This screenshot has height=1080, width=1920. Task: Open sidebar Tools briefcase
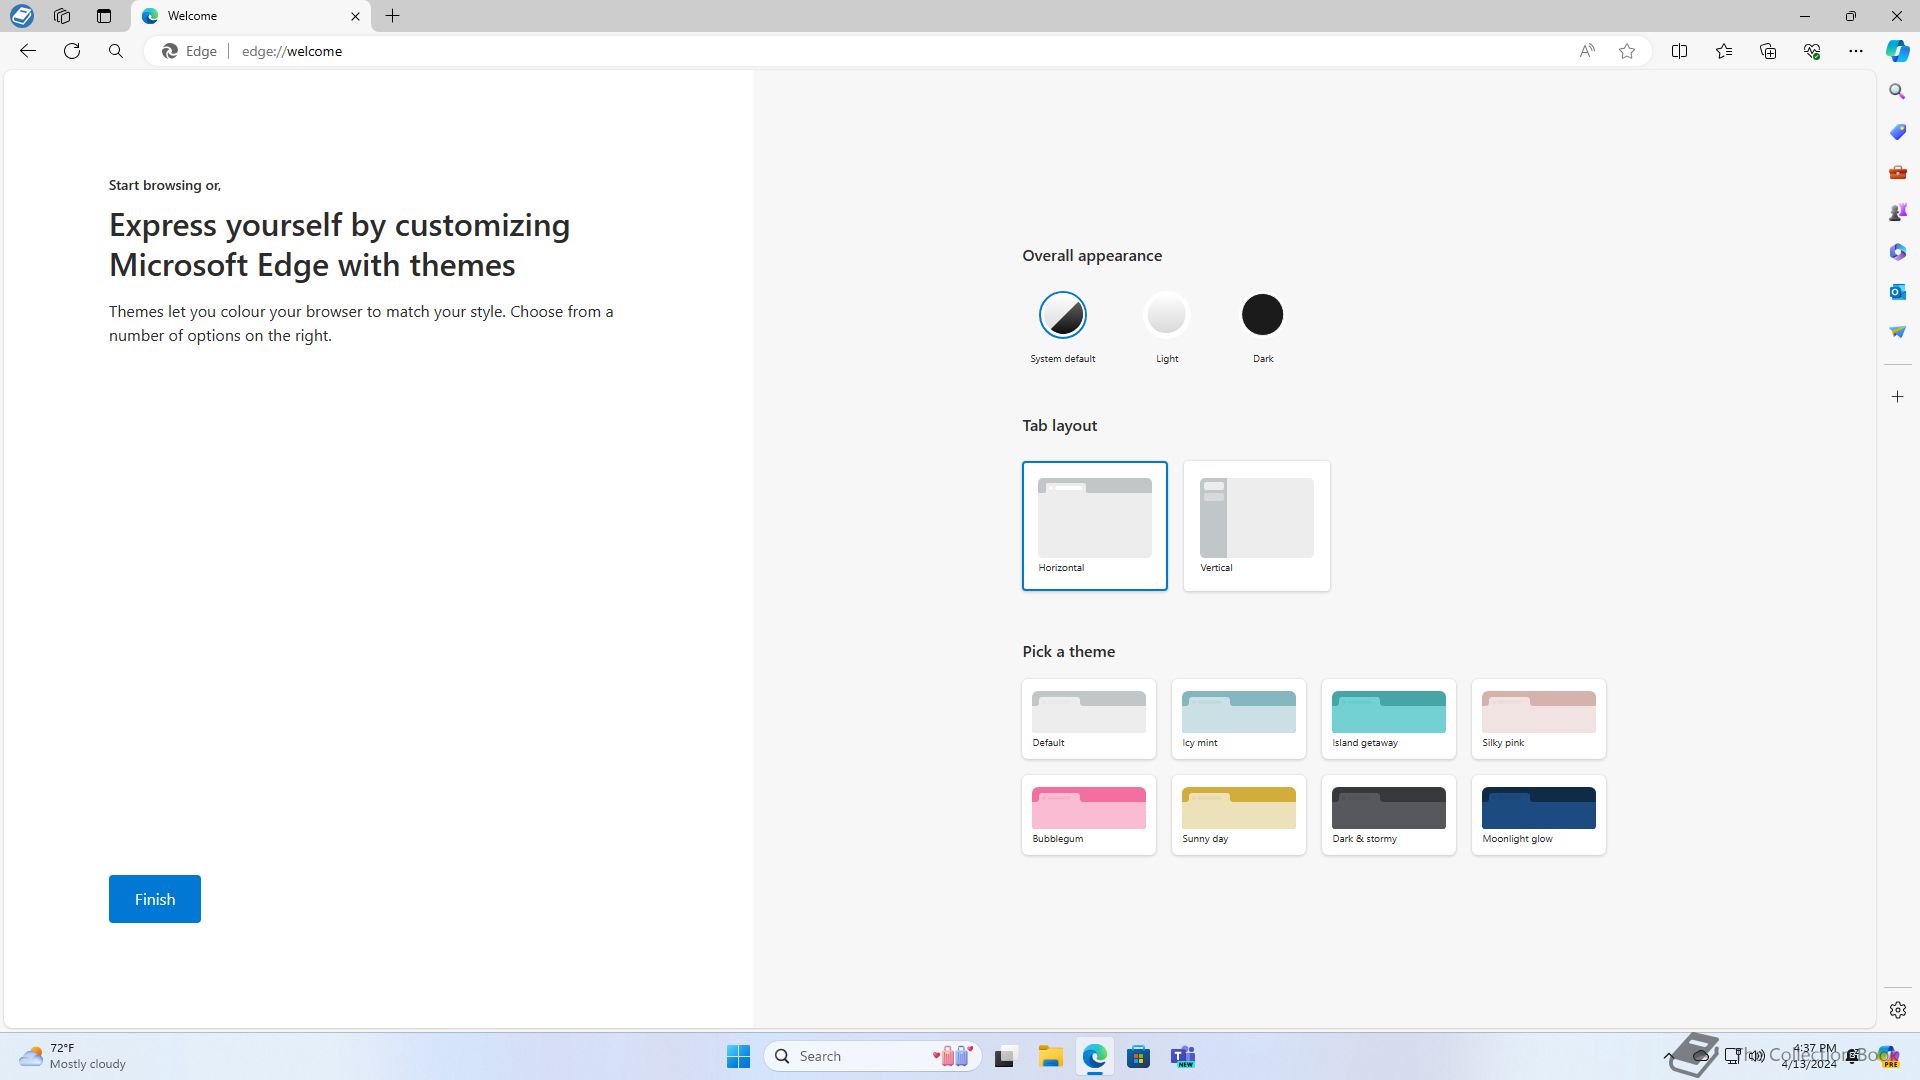coord(1897,172)
